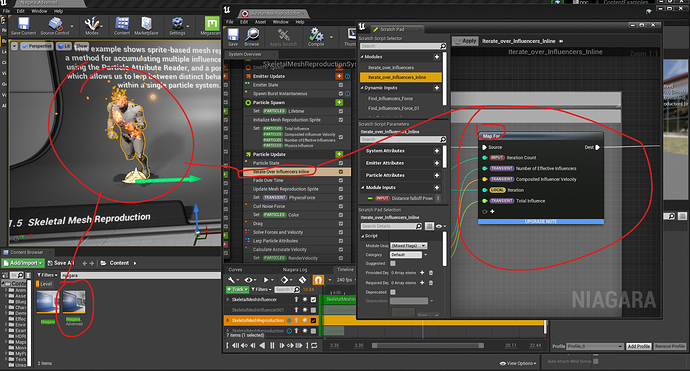Toggle checkbox on Curl Noise Force row
Screen dimensions: 690x371
(341, 206)
